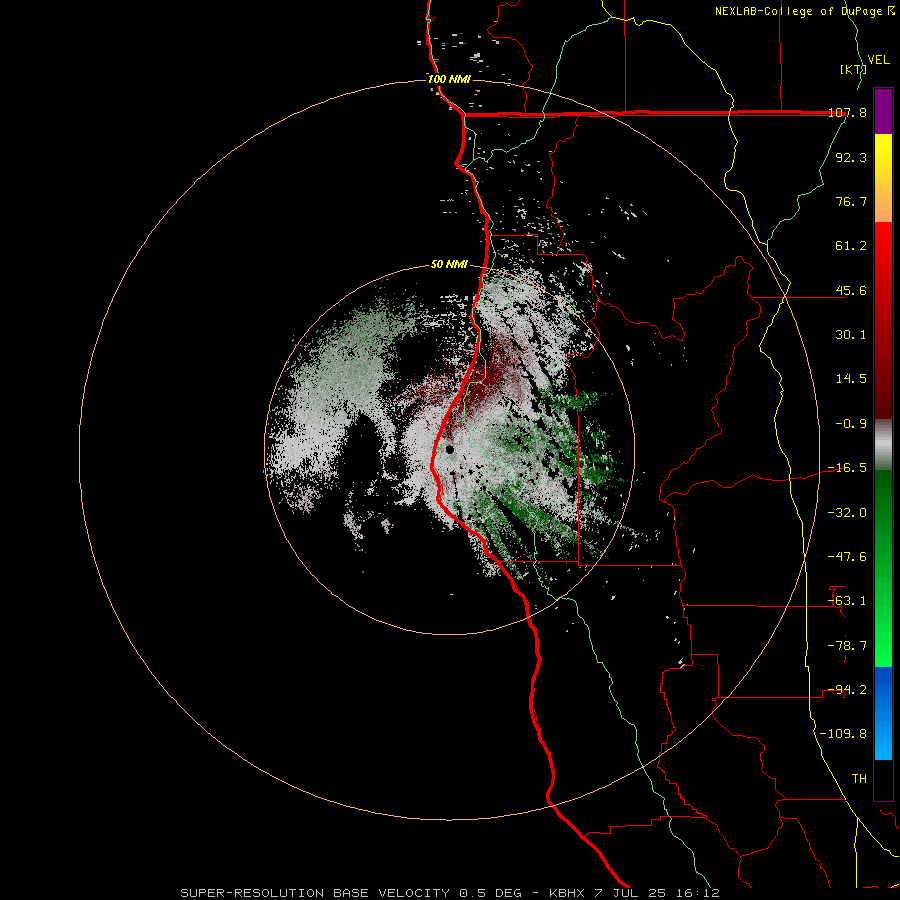
Task: Click the TH label on the scale
Action: click(x=859, y=779)
